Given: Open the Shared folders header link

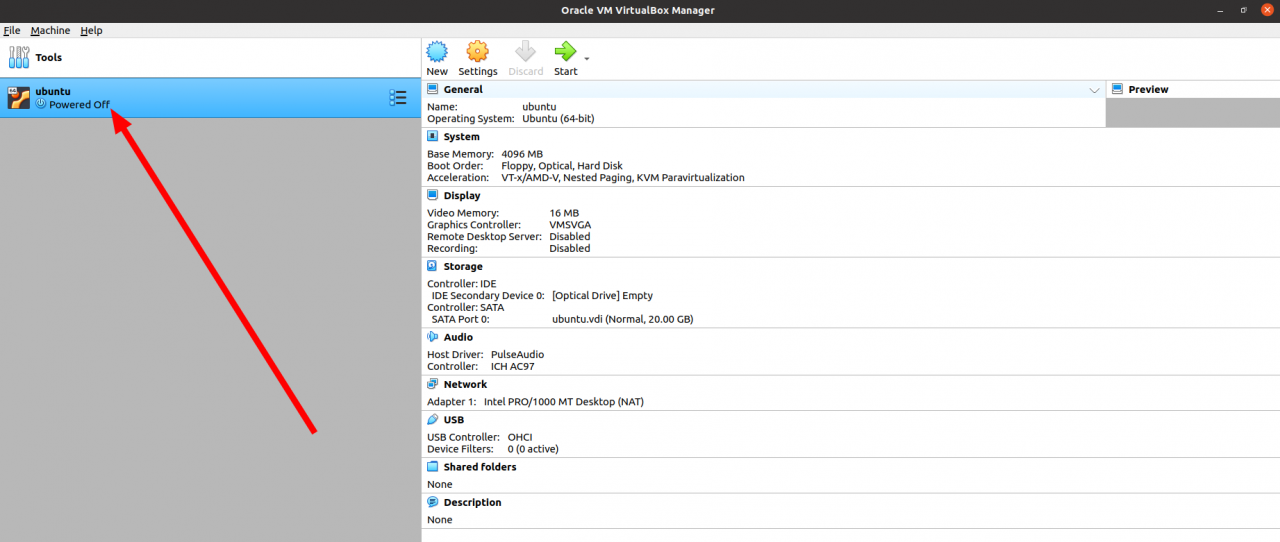Looking at the screenshot, I should [x=480, y=467].
